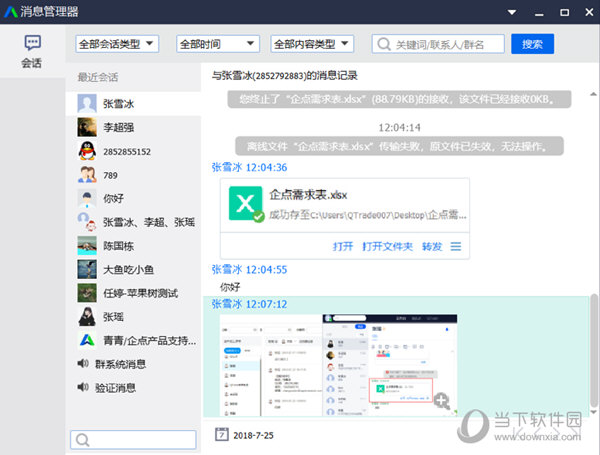
Task: Select conversation 张雪冰 in recent list
Action: click(x=134, y=104)
